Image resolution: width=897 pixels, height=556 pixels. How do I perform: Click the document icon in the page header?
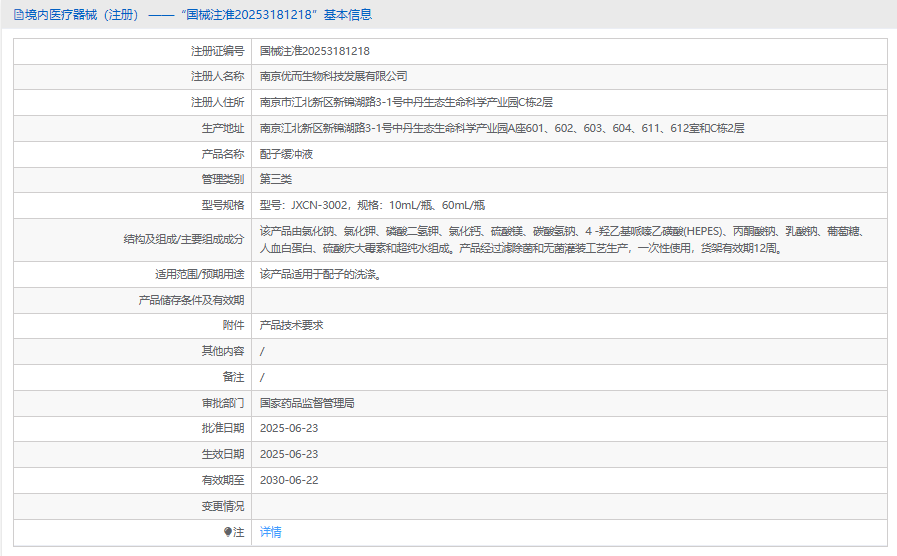18,15
